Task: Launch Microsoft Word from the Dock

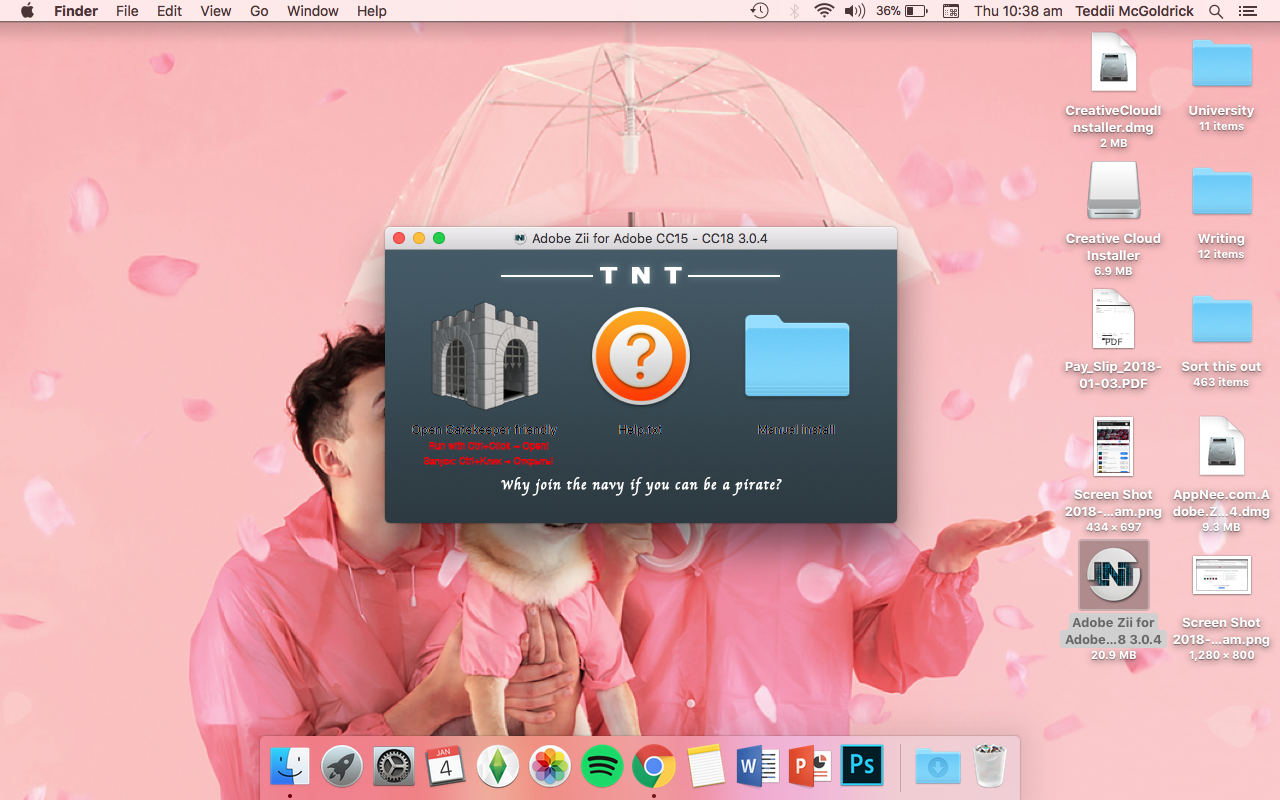Action: [x=757, y=767]
